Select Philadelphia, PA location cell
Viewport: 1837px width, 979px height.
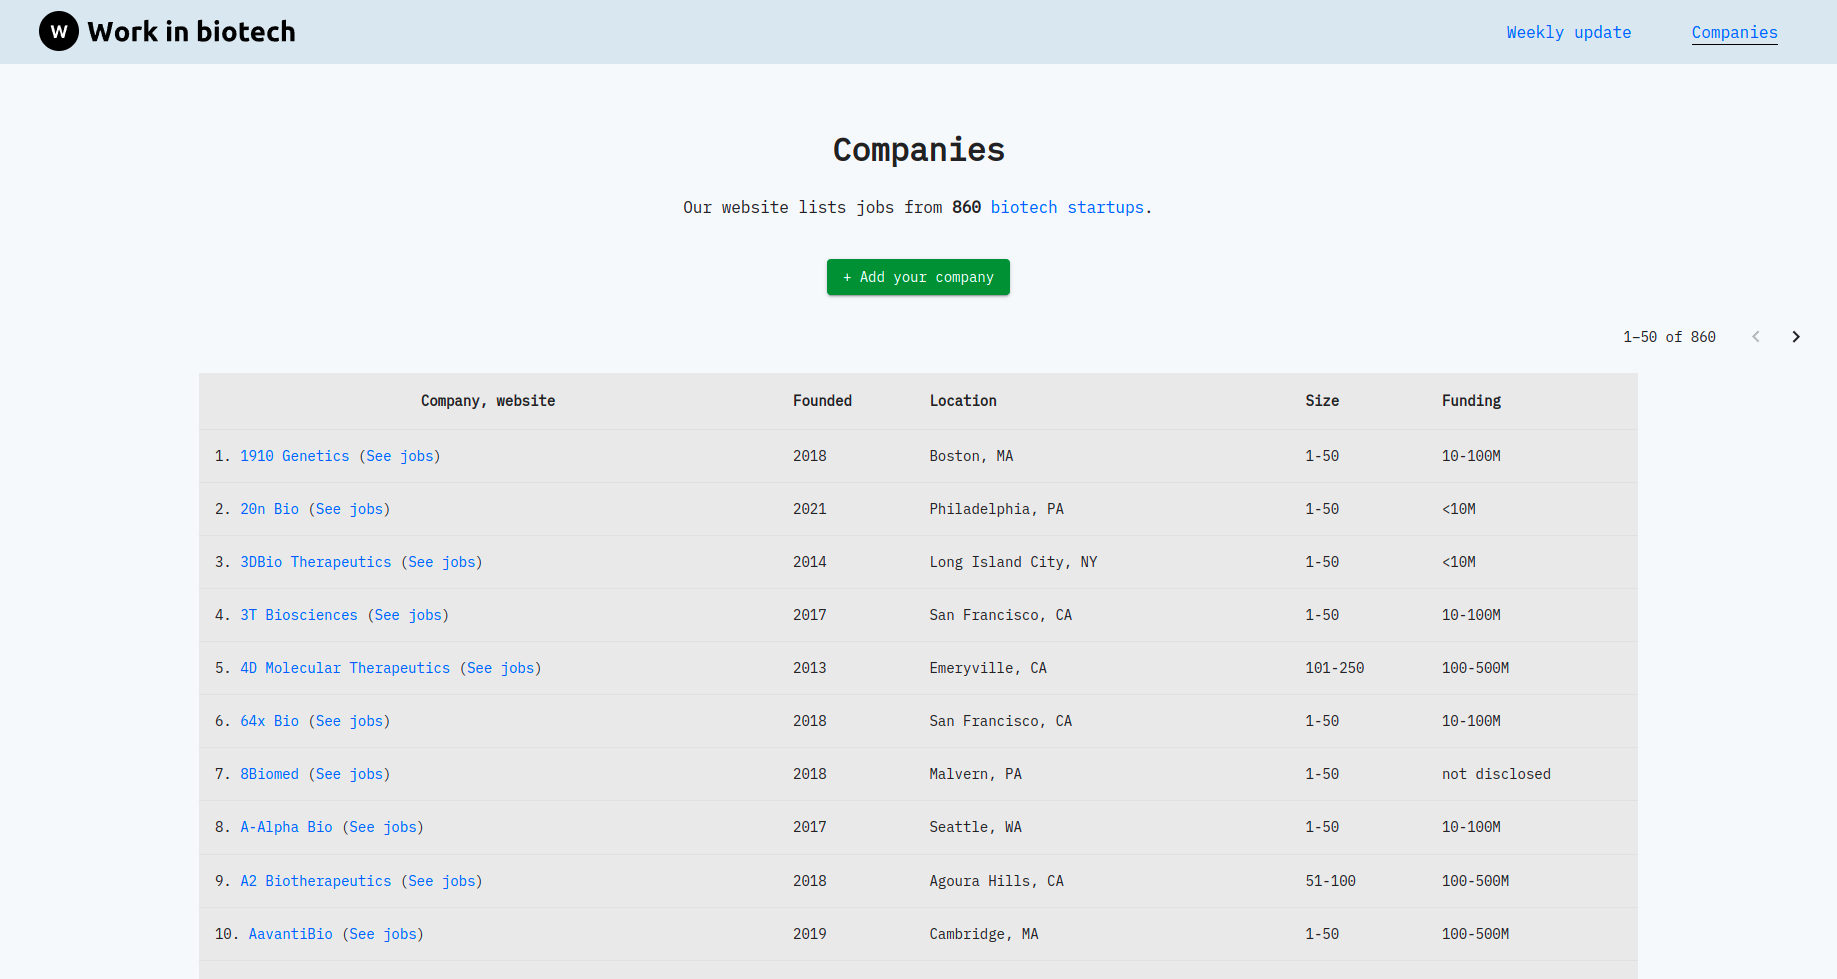click(x=996, y=509)
